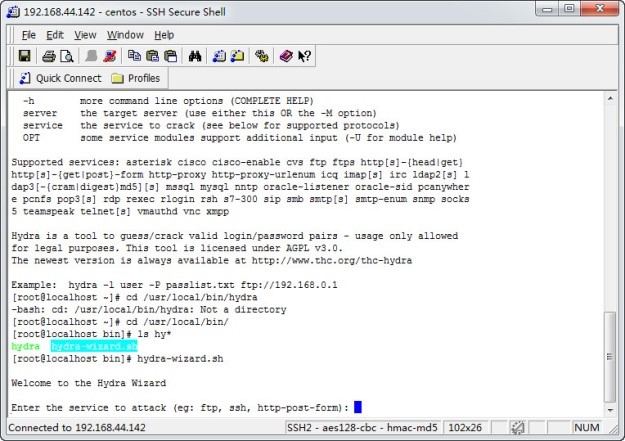Click the vertical scrollbar thumb

click(610, 357)
